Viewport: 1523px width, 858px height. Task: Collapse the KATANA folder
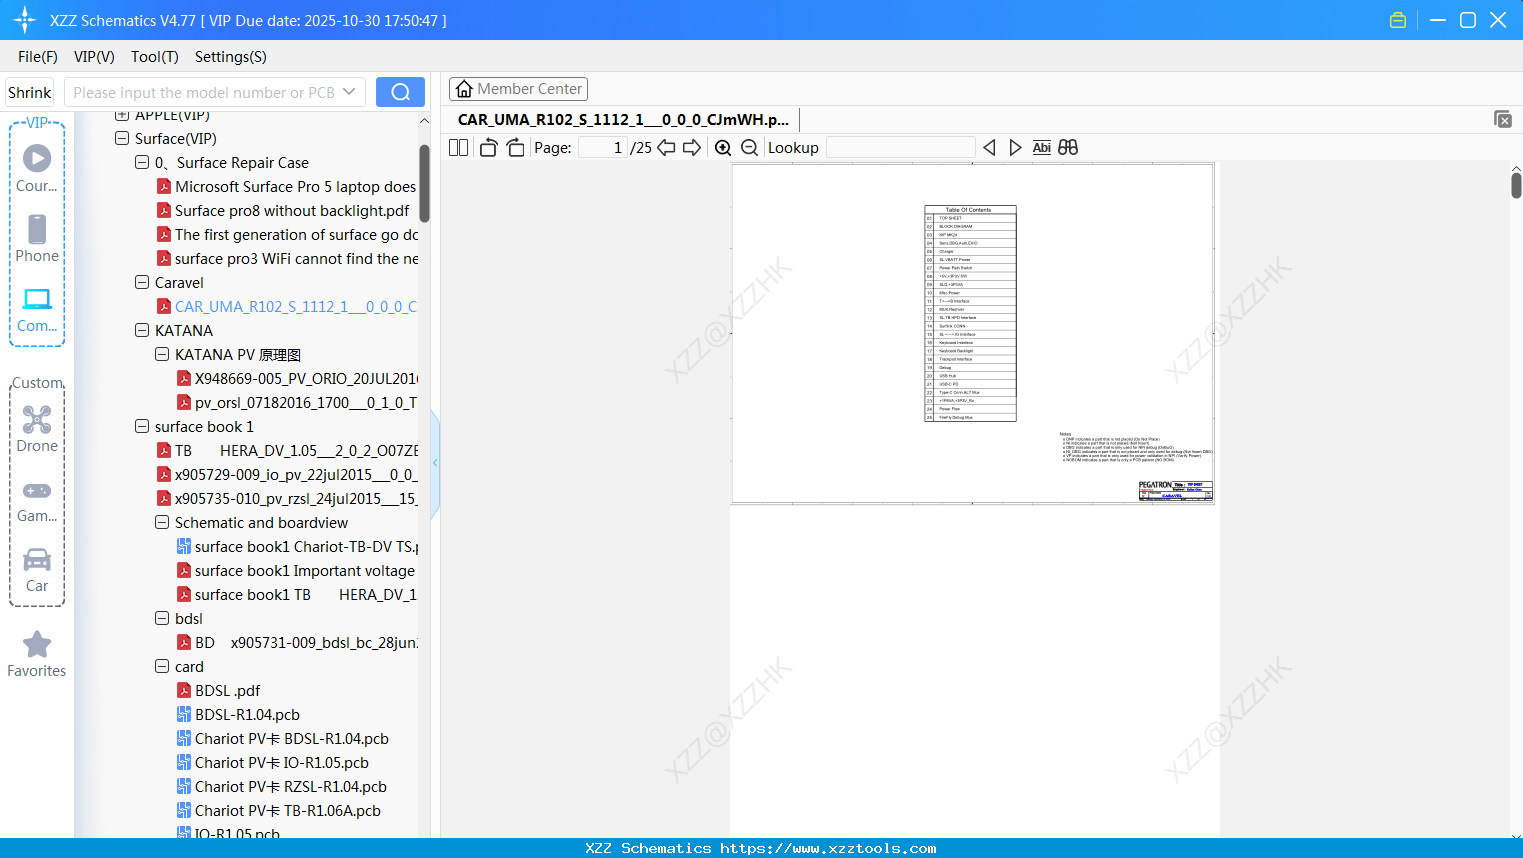tap(142, 330)
